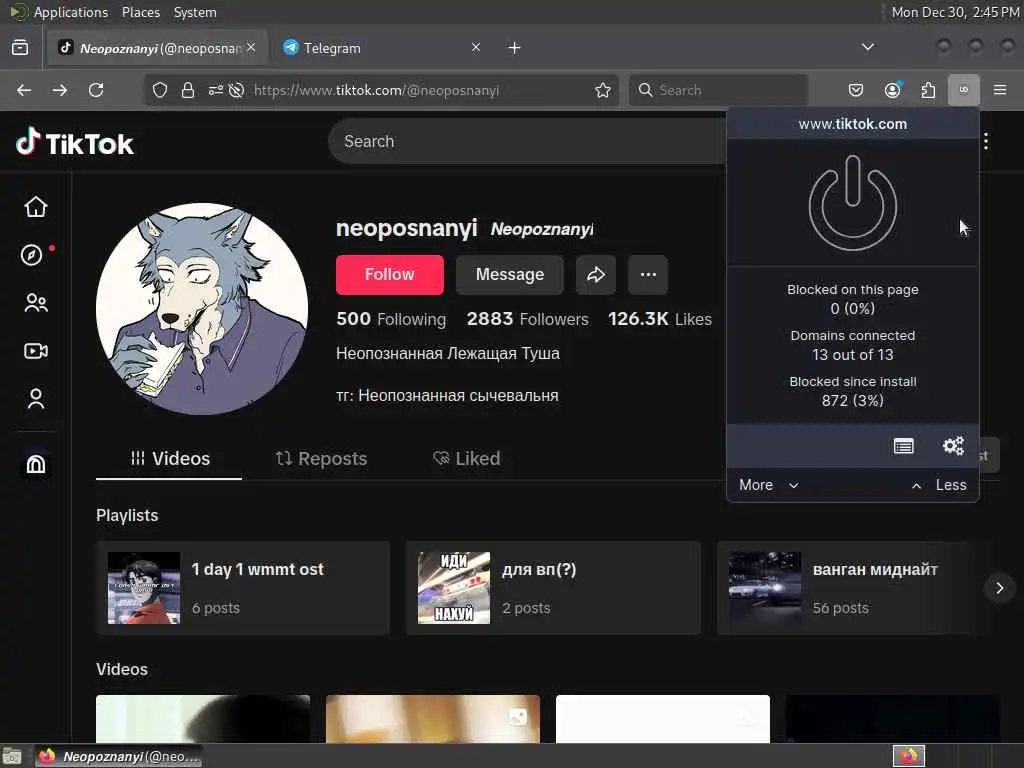Open the LIVE camera icon in sidebar
Image resolution: width=1024 pixels, height=768 pixels.
36,351
